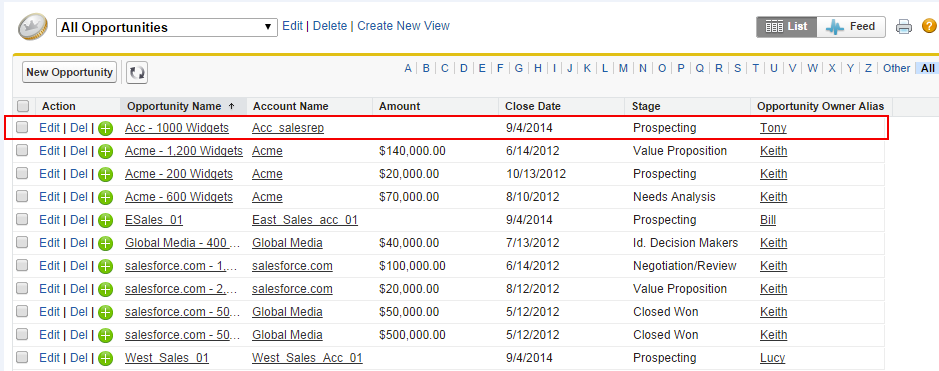Click the New Opportunity button

(x=69, y=72)
